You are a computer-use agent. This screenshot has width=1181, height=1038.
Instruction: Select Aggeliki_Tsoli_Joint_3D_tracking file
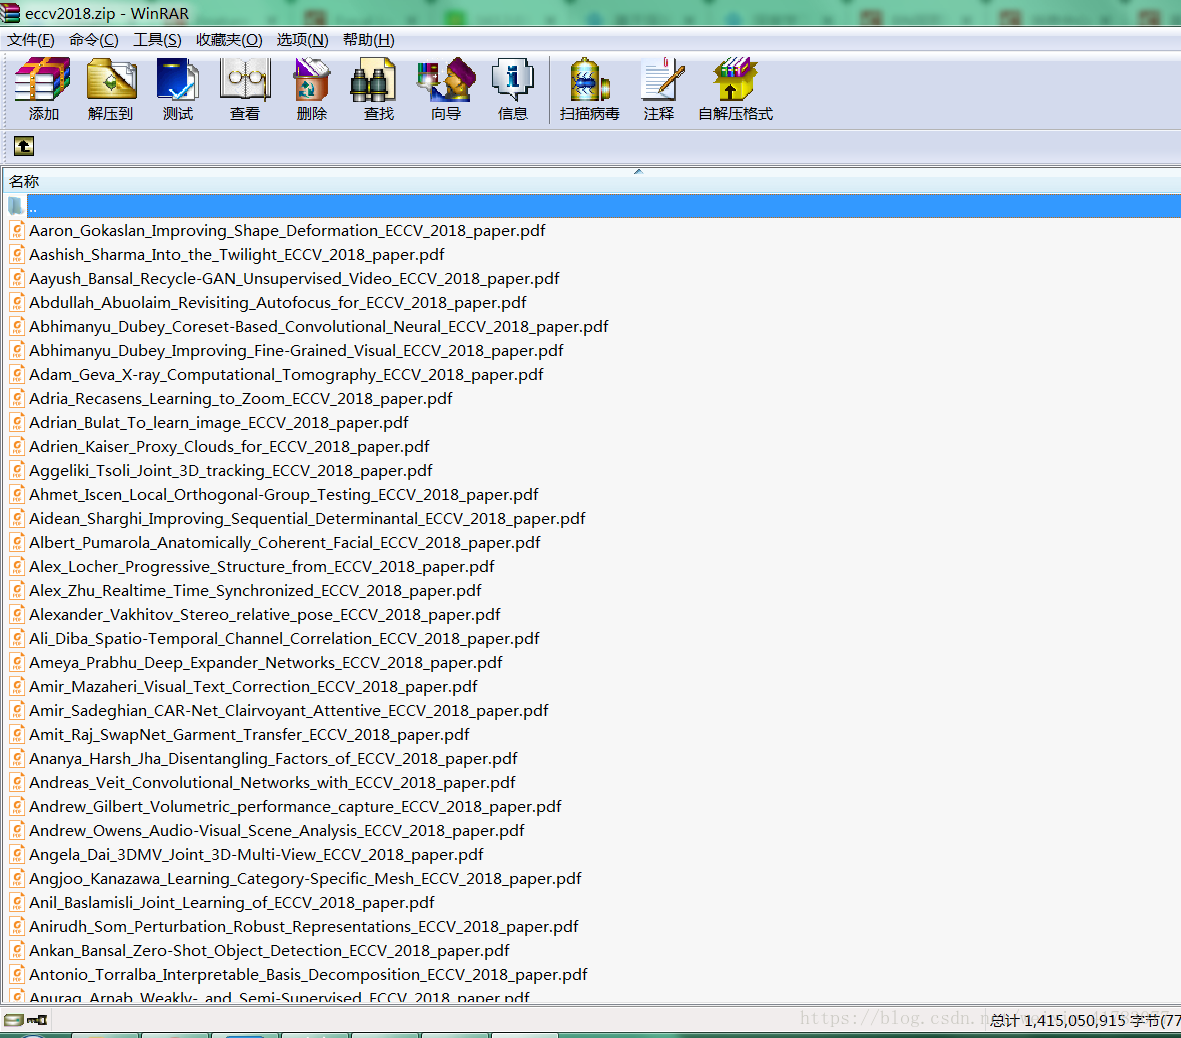tap(230, 471)
